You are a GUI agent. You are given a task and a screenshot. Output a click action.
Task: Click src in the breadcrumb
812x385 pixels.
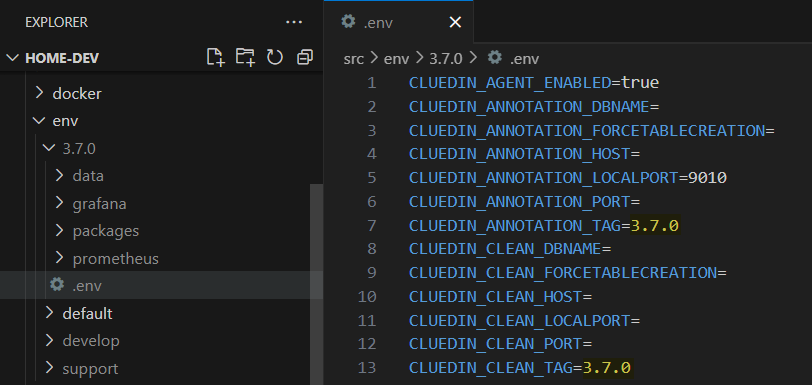click(354, 59)
